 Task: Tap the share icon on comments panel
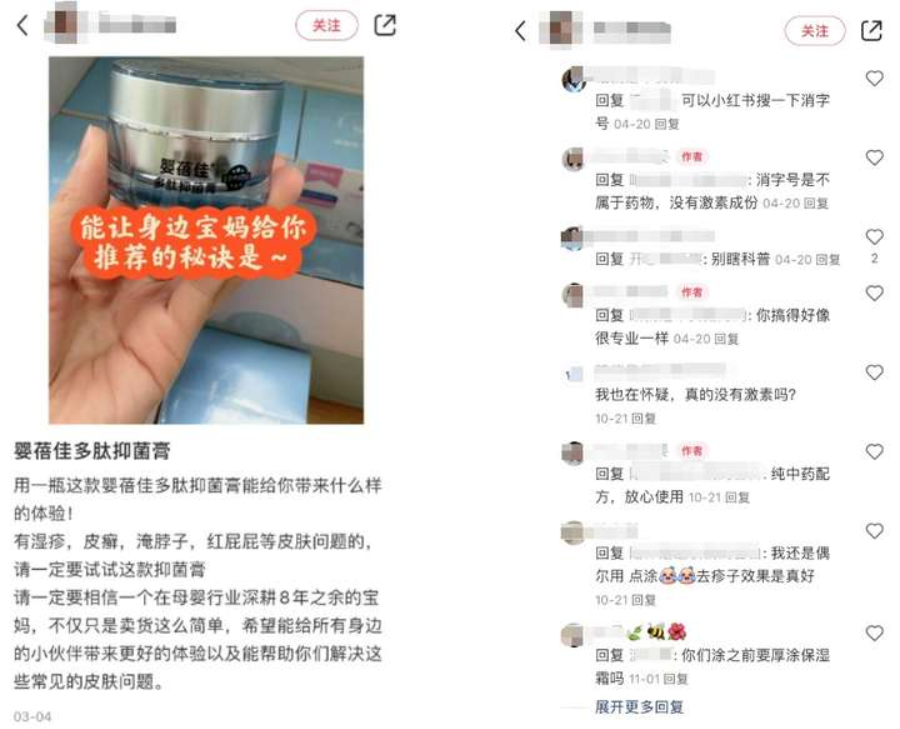871,31
